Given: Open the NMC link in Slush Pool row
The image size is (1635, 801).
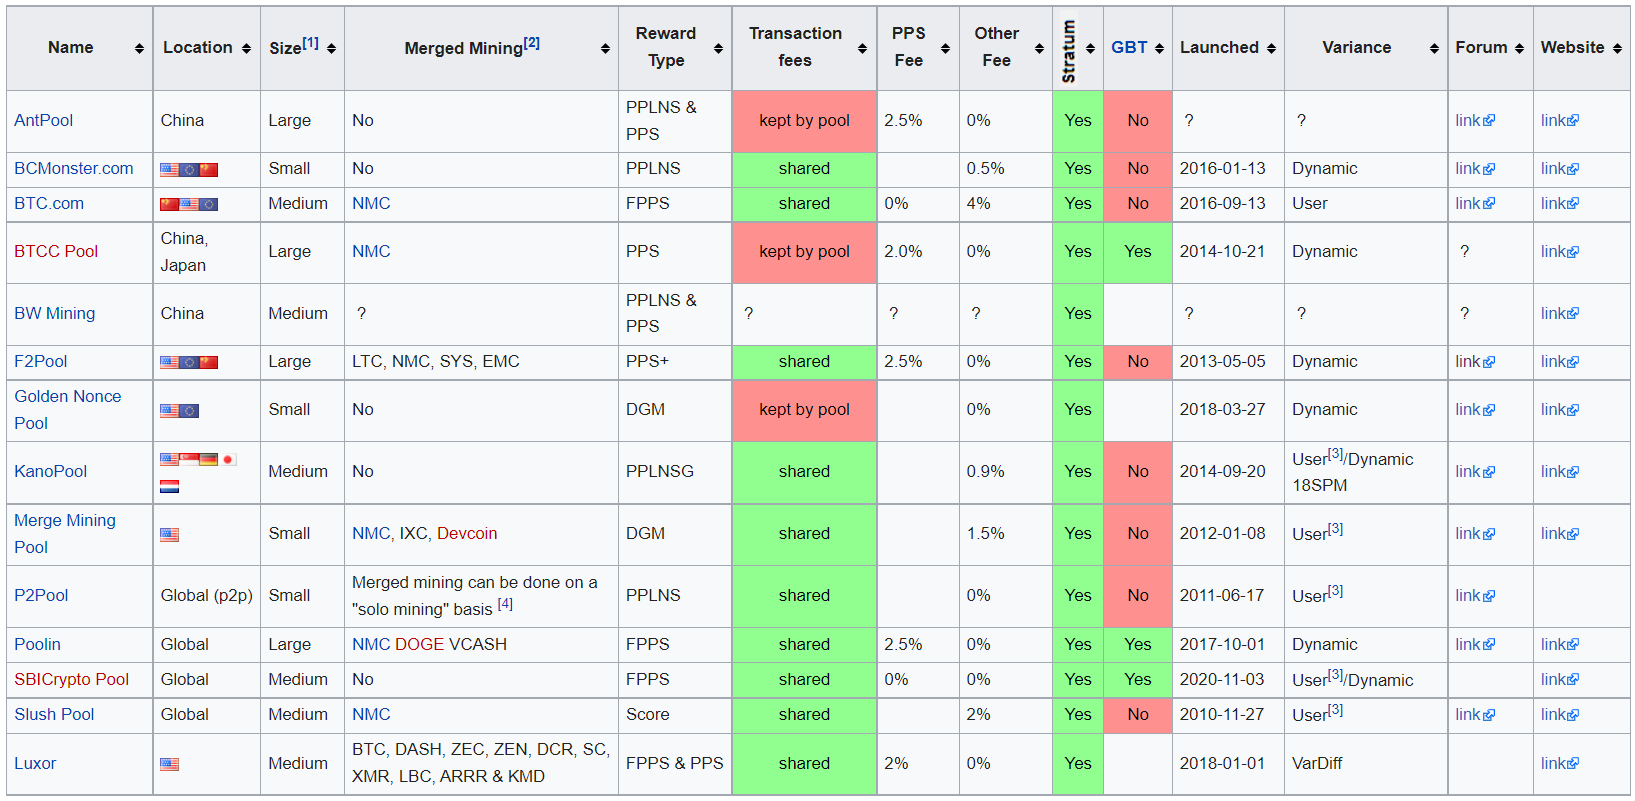Looking at the screenshot, I should coord(371,714).
